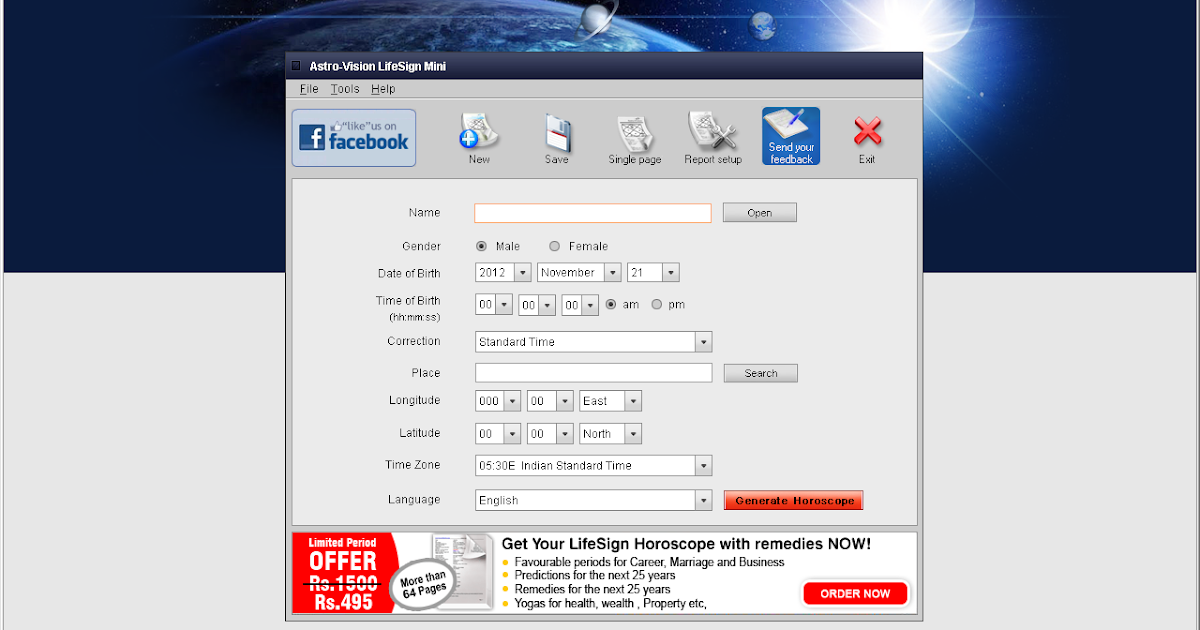Click the Search button beside Place
The width and height of the screenshot is (1200, 630).
(x=760, y=373)
